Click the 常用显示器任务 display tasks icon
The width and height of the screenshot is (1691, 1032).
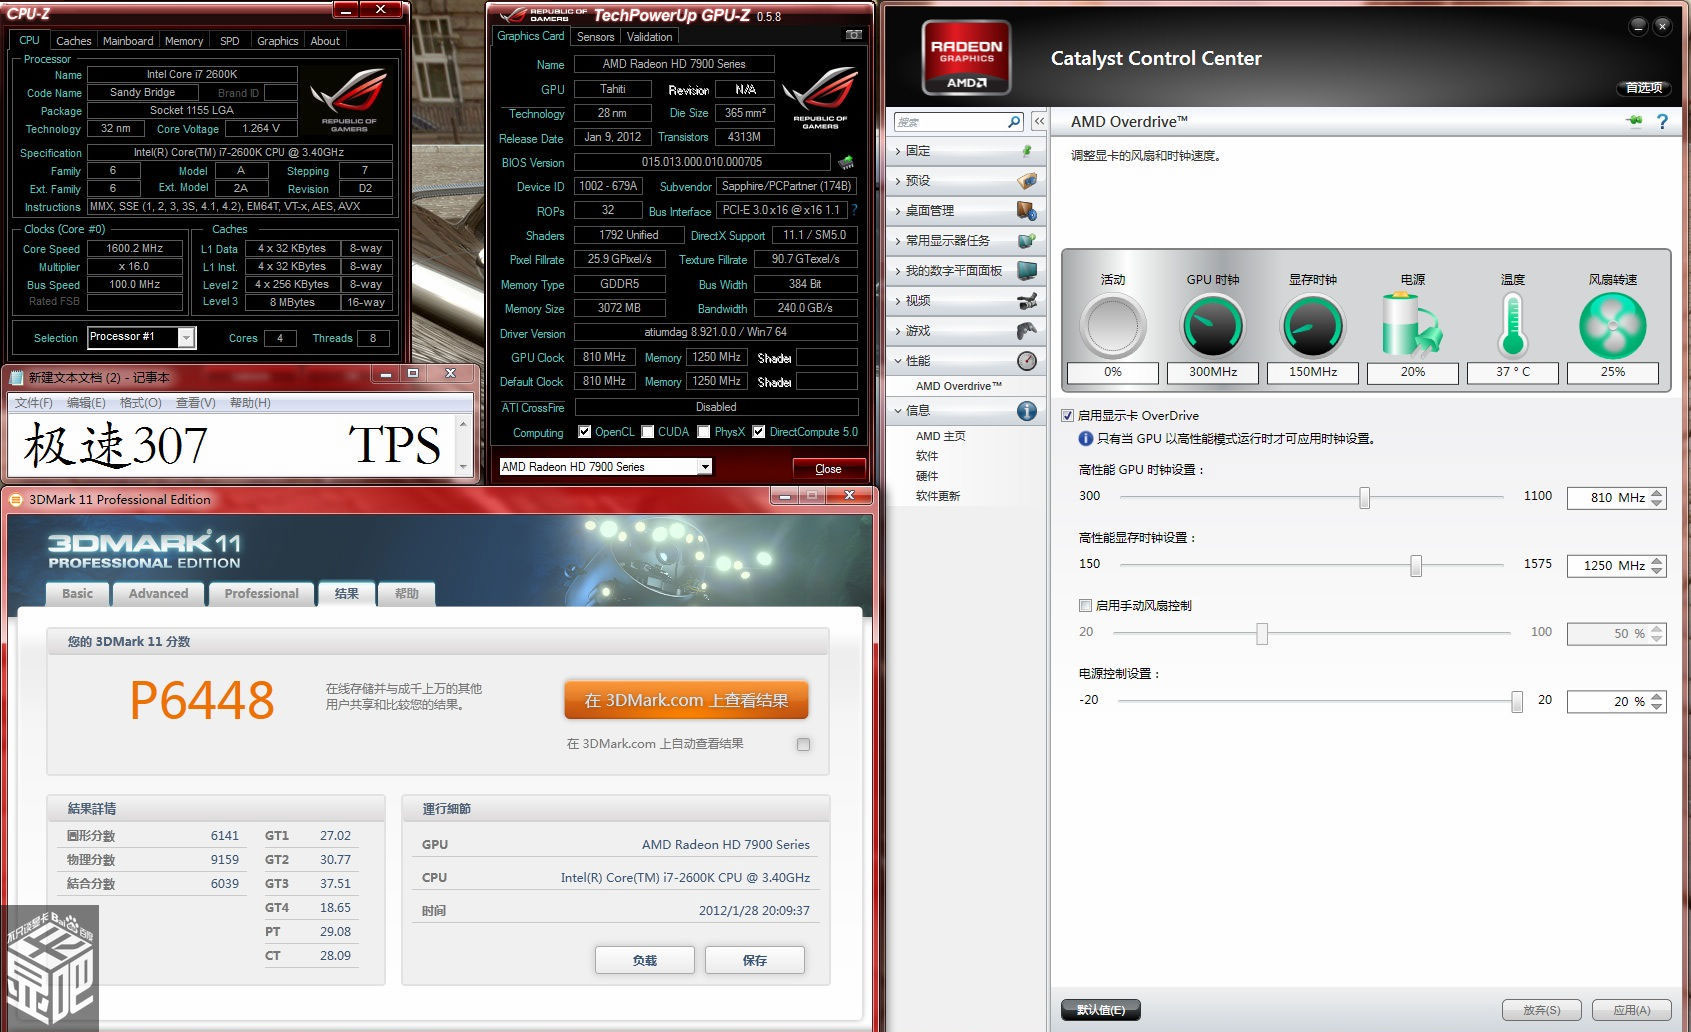[1027, 241]
